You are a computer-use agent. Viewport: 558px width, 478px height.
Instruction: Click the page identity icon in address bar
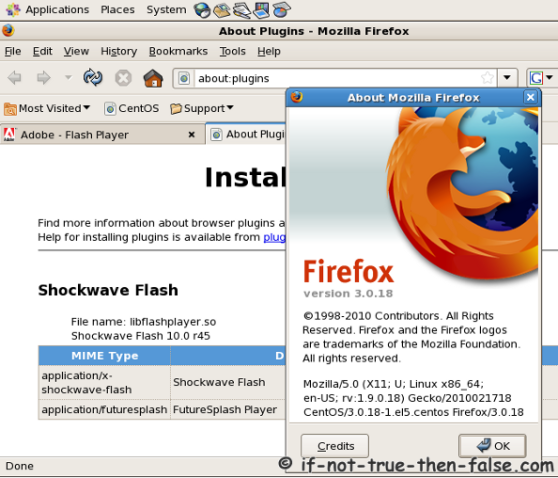click(x=184, y=78)
